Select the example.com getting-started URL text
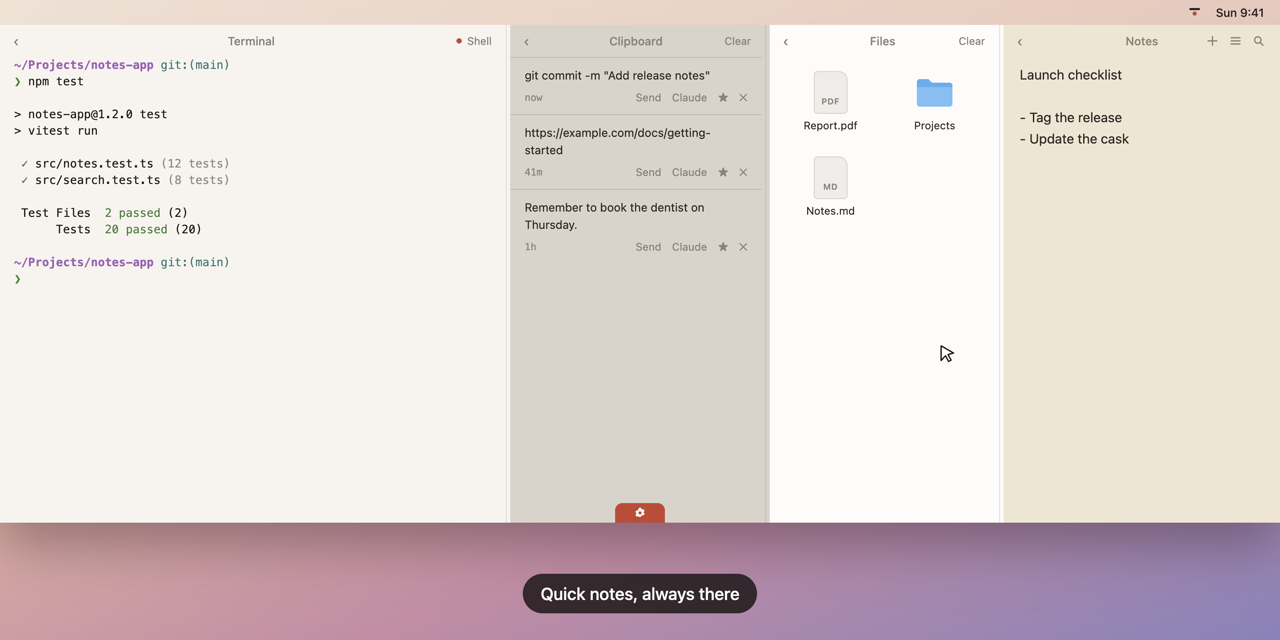Image resolution: width=1280 pixels, height=640 pixels. pos(617,141)
